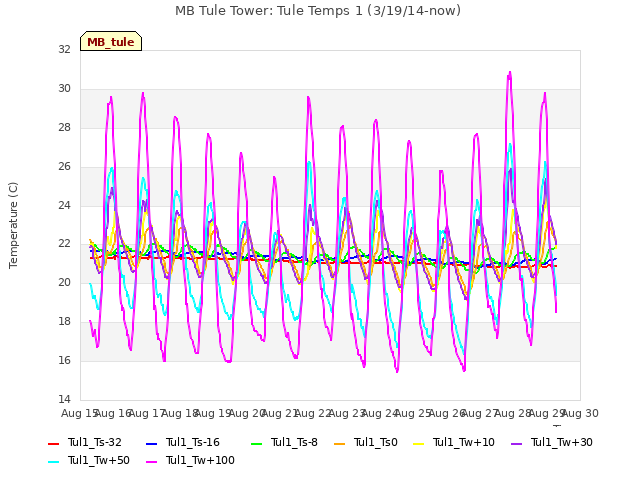
Task: Click the red Tul1_Ts-32 legend swatch
Action: [x=53, y=444]
